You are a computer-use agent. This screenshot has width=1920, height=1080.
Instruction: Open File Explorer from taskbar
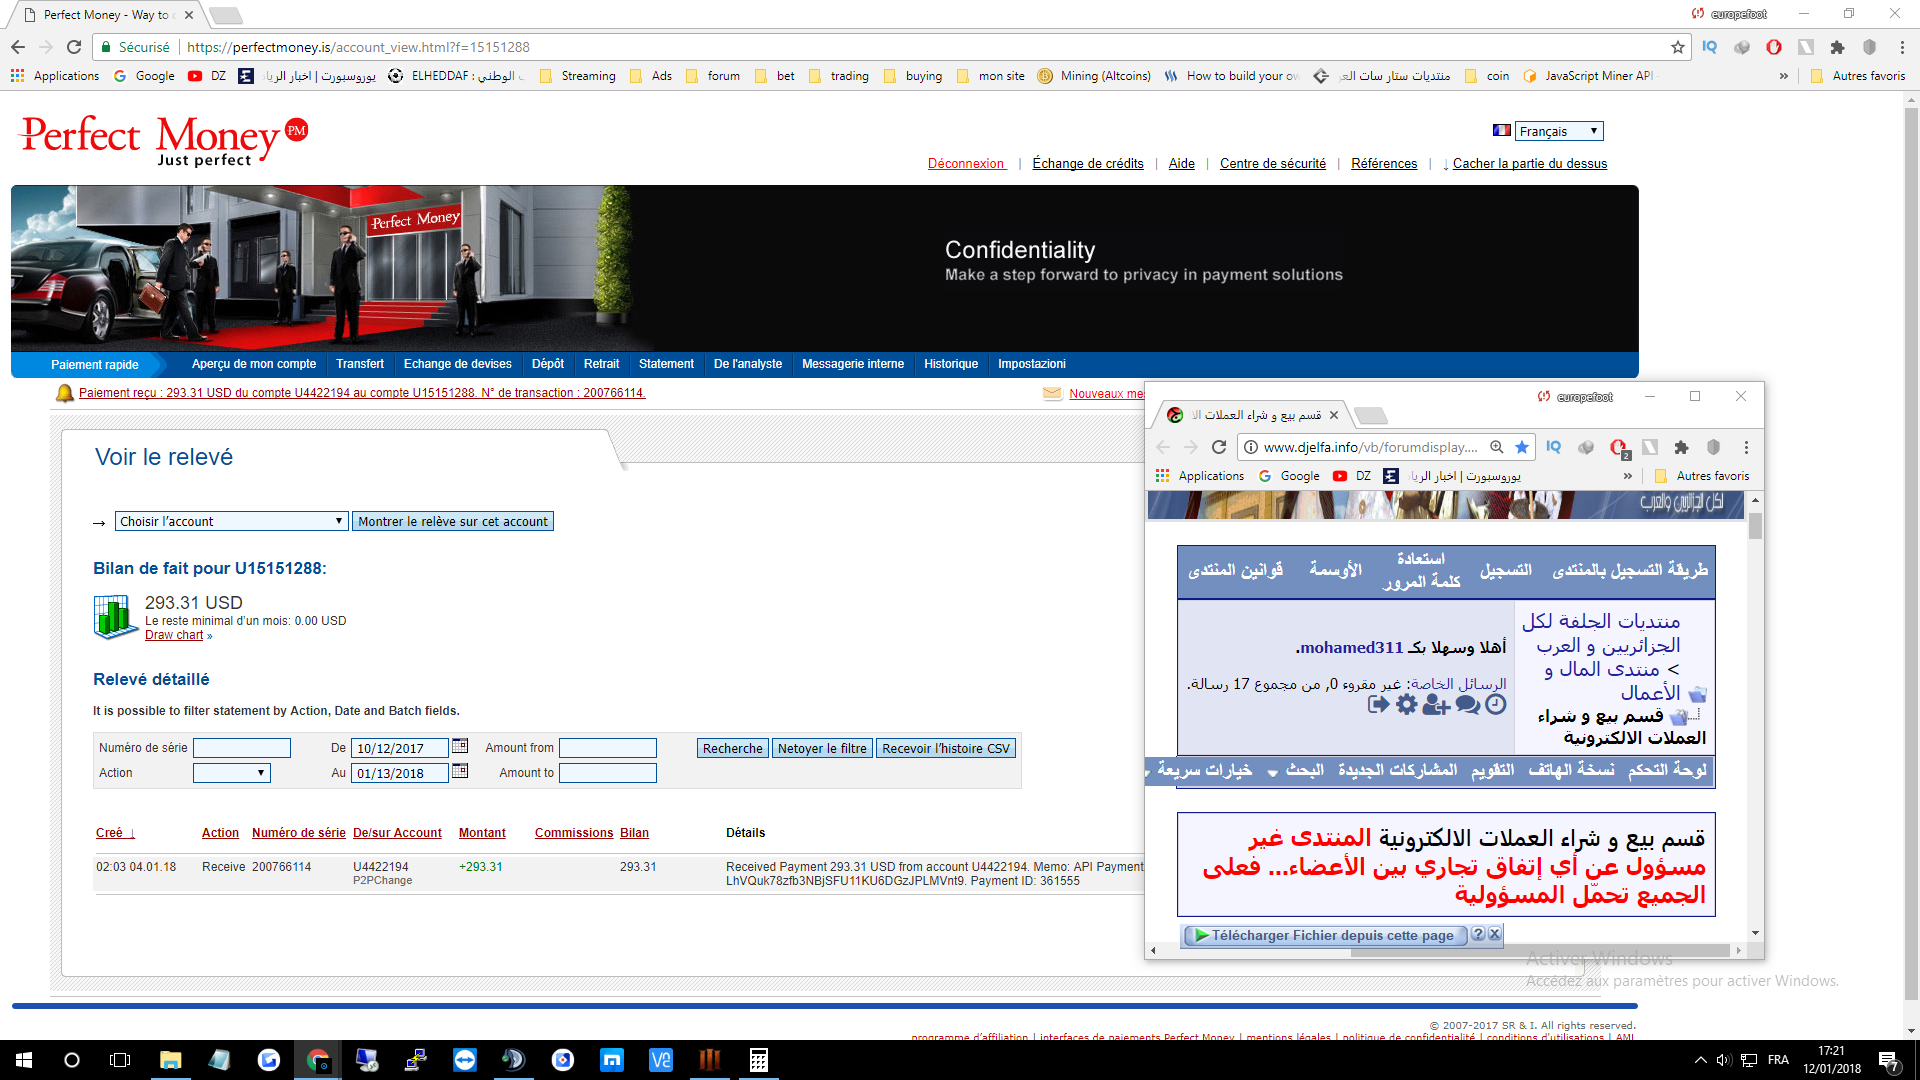(x=170, y=1060)
